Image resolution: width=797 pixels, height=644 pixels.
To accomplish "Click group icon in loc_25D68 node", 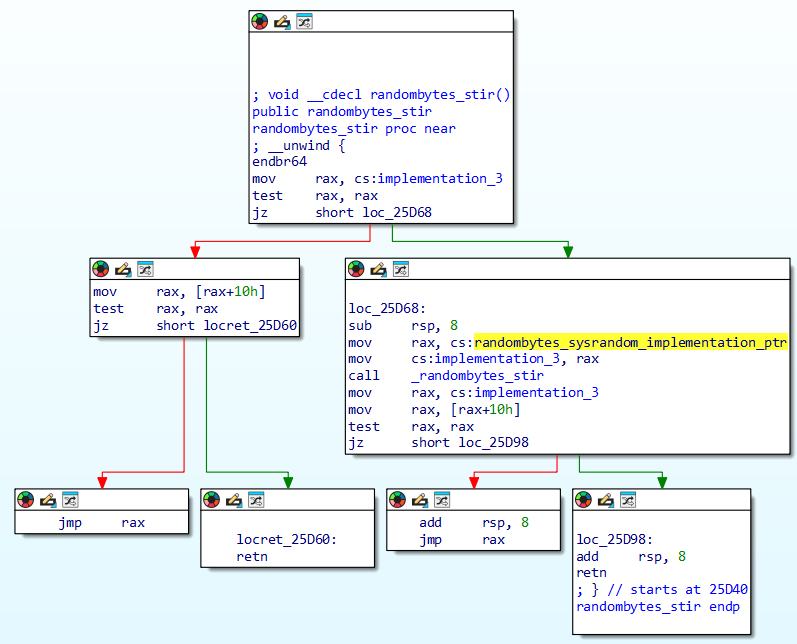I will pos(401,268).
